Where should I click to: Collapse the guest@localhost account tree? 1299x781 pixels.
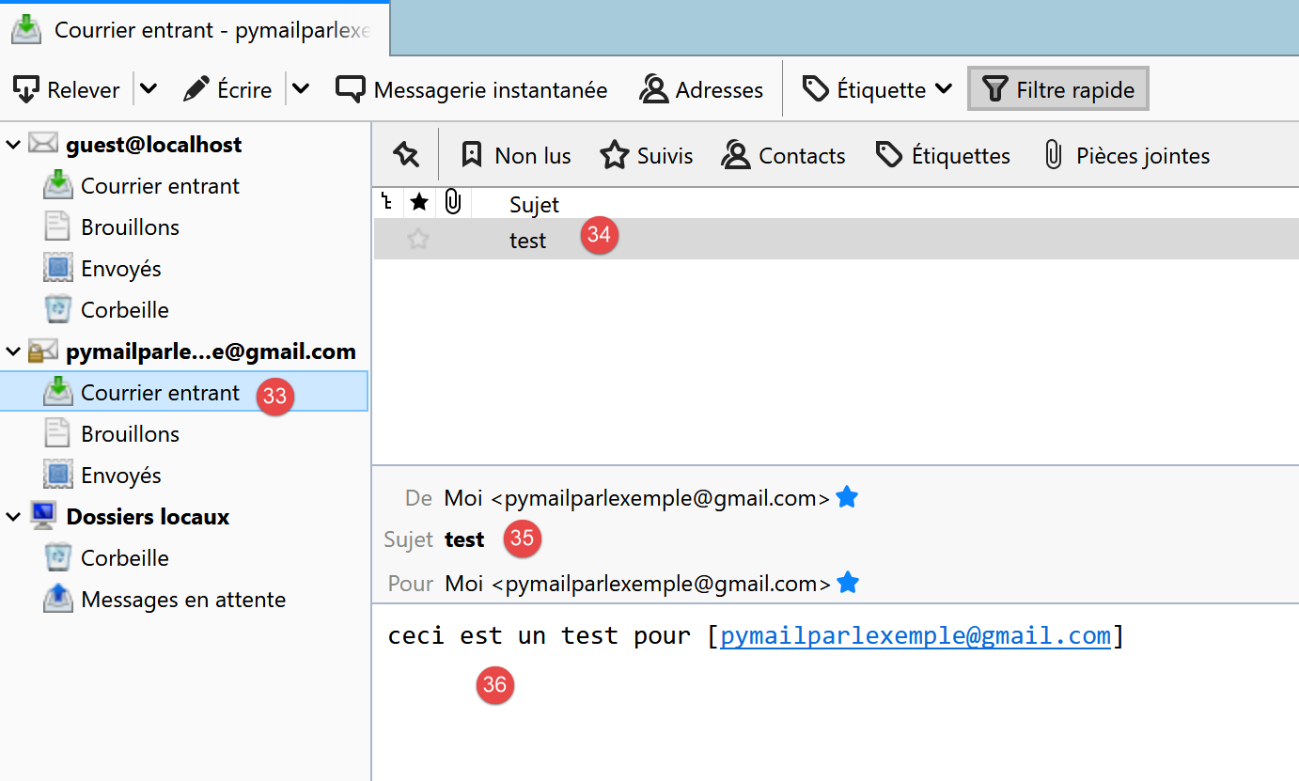pyautogui.click(x=14, y=145)
